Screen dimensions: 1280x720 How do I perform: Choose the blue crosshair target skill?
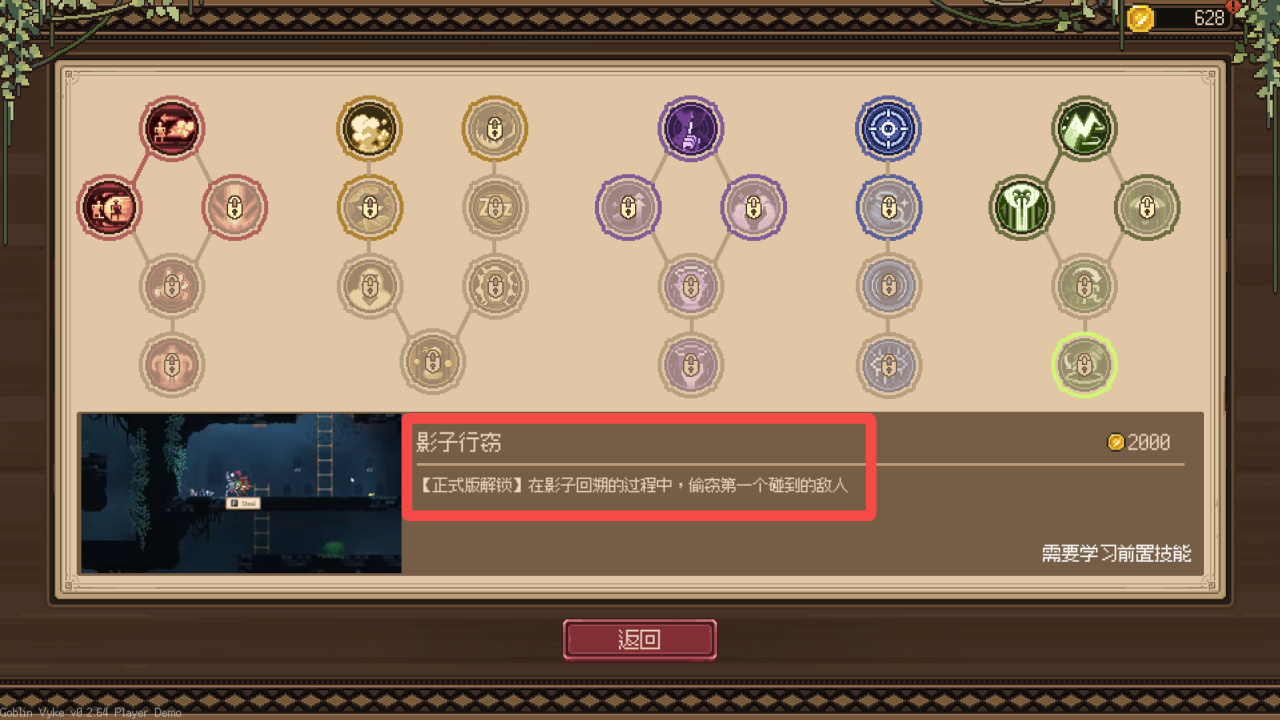click(x=888, y=129)
